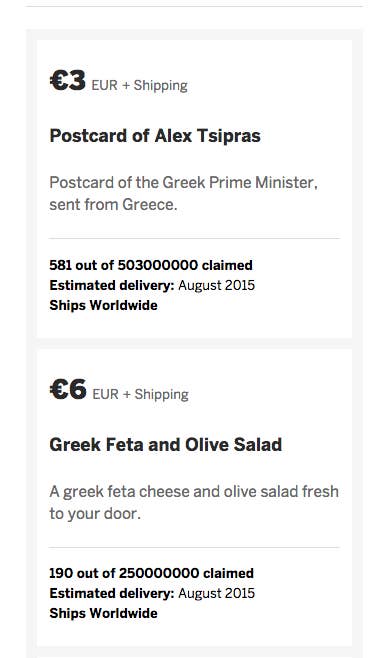Click Estimated delivery August 2015 on postcard card
This screenshot has width=385, height=658.
point(152,285)
